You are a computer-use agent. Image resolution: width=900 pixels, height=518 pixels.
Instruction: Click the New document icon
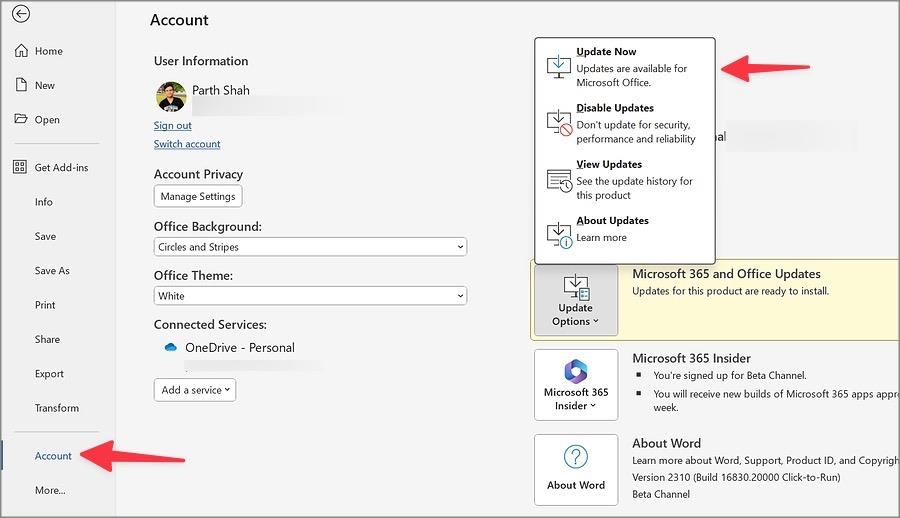(x=21, y=85)
